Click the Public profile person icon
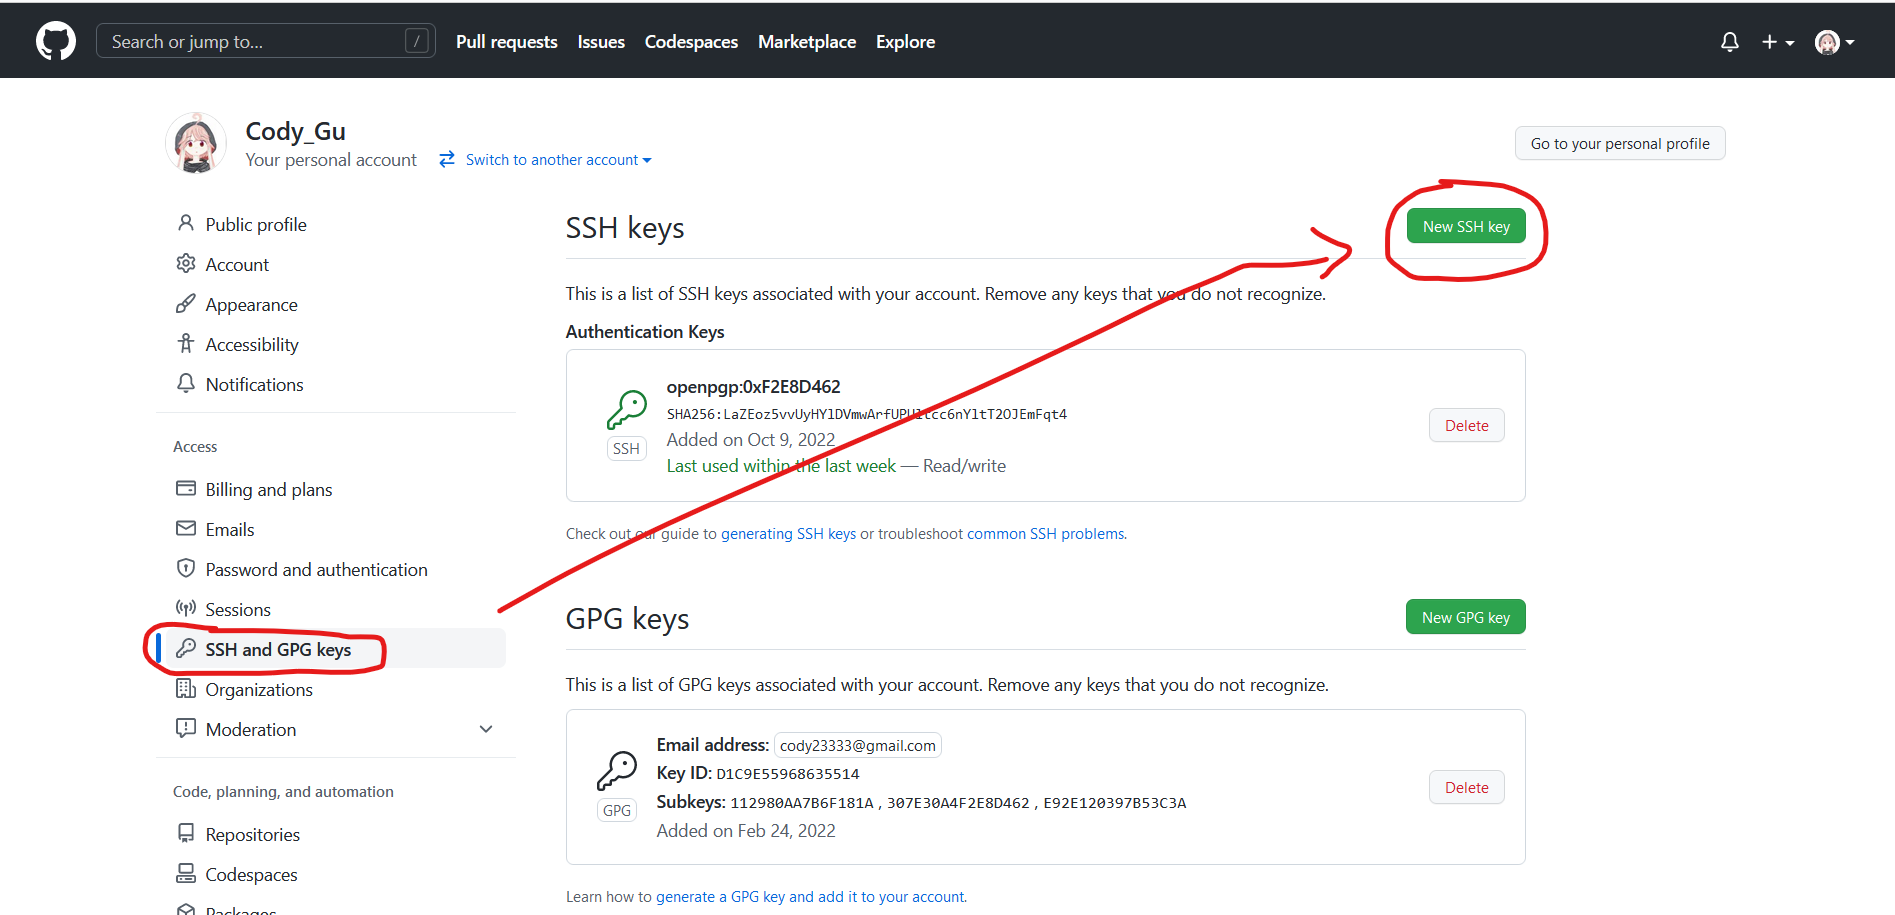The height and width of the screenshot is (915, 1895). coord(186,223)
